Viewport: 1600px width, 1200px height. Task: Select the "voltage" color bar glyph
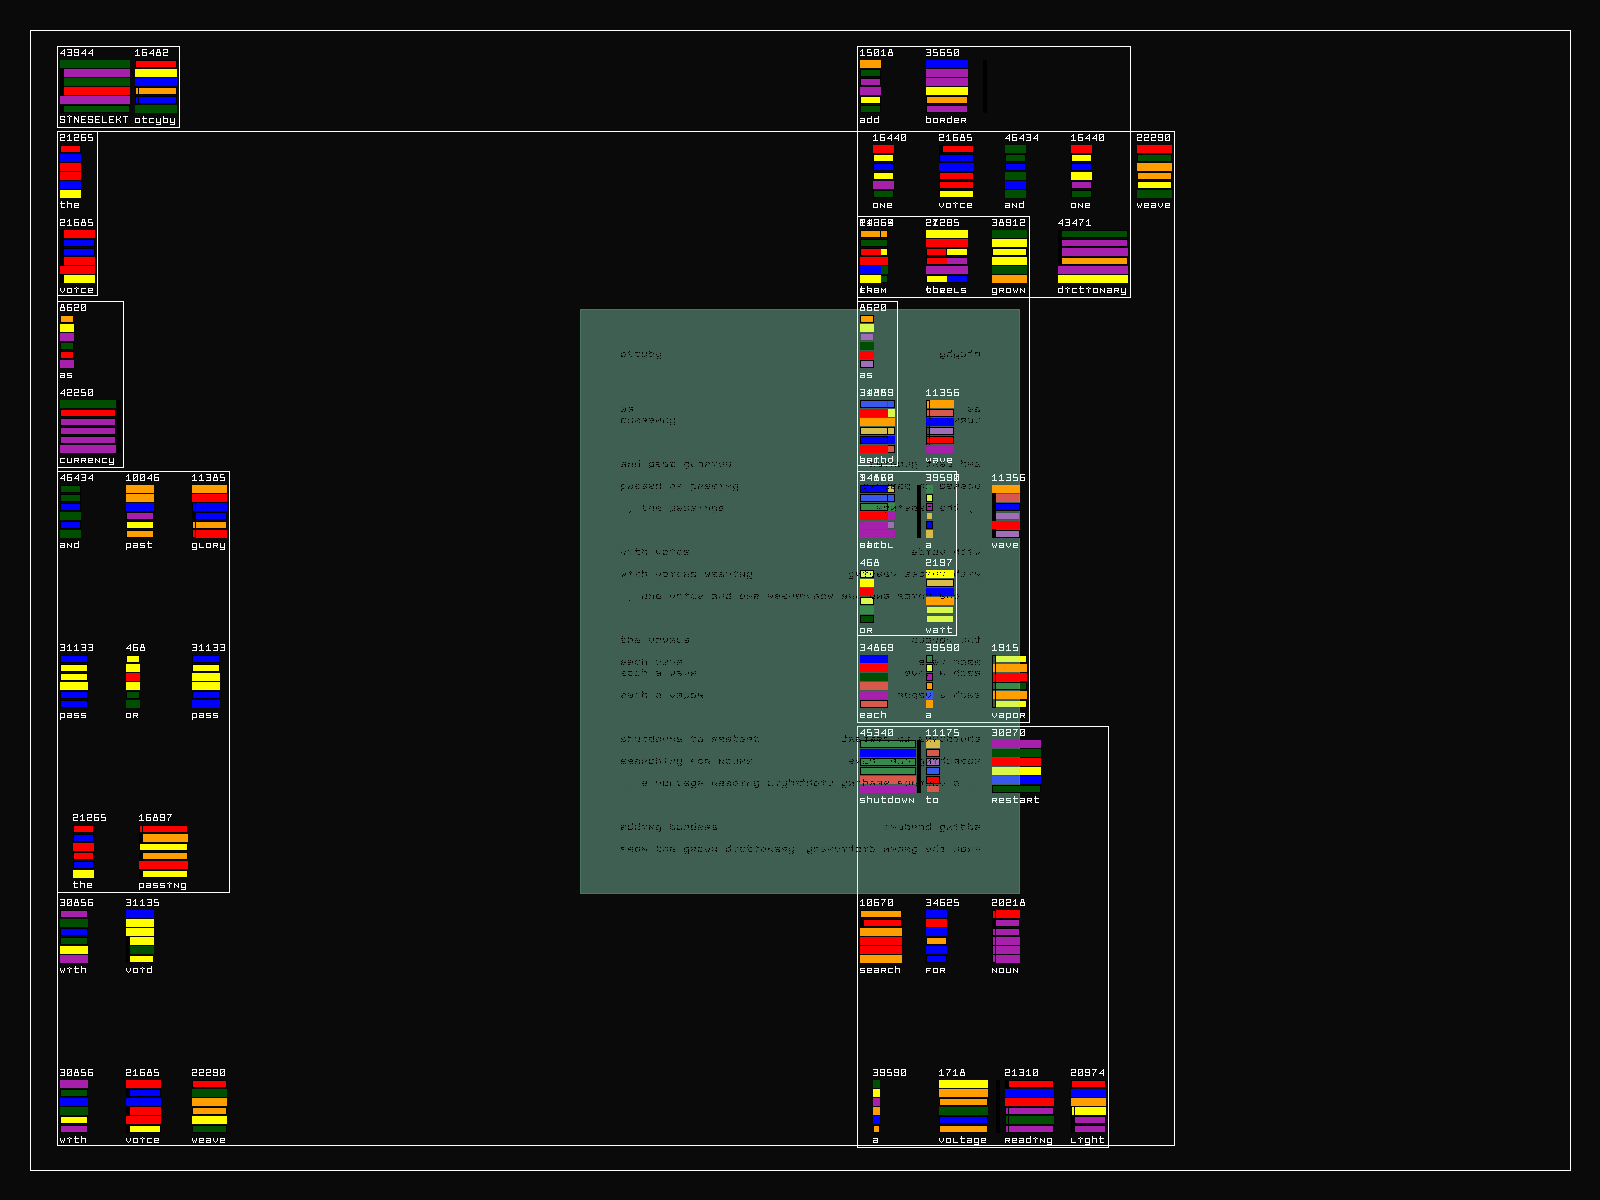click(x=963, y=1106)
